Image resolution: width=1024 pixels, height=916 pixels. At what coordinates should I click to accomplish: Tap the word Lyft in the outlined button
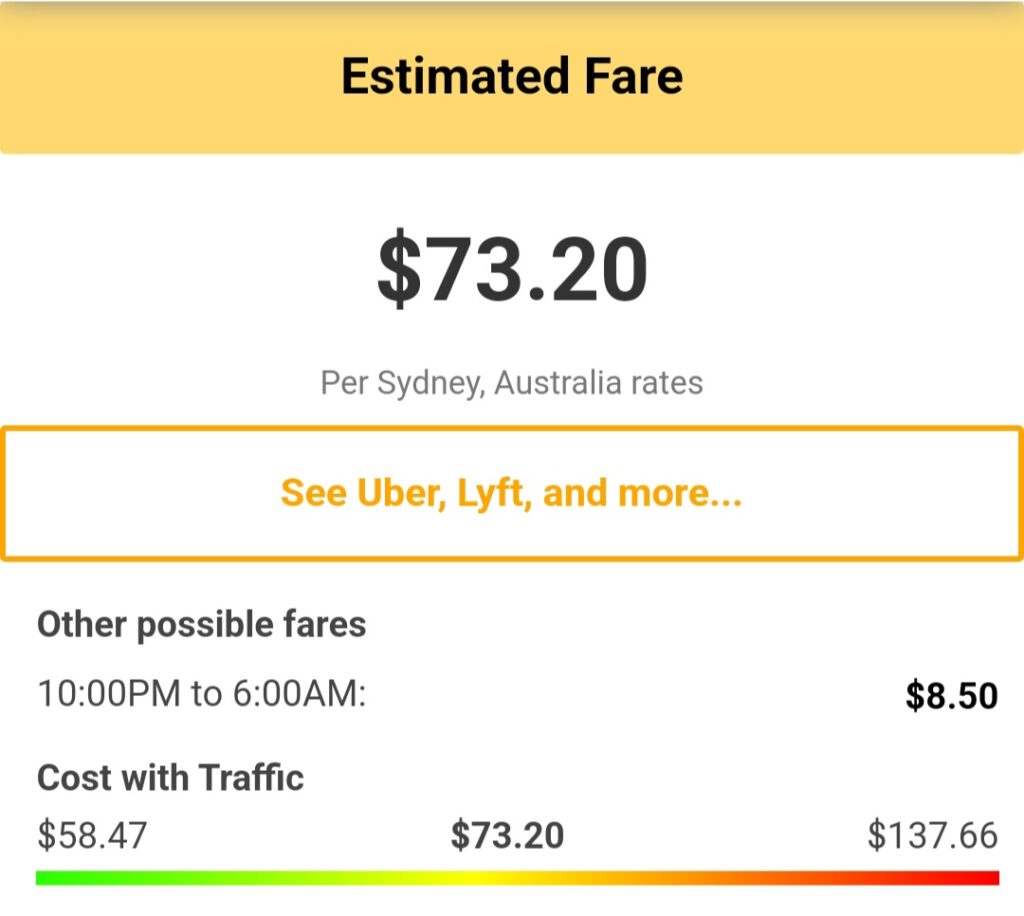491,493
